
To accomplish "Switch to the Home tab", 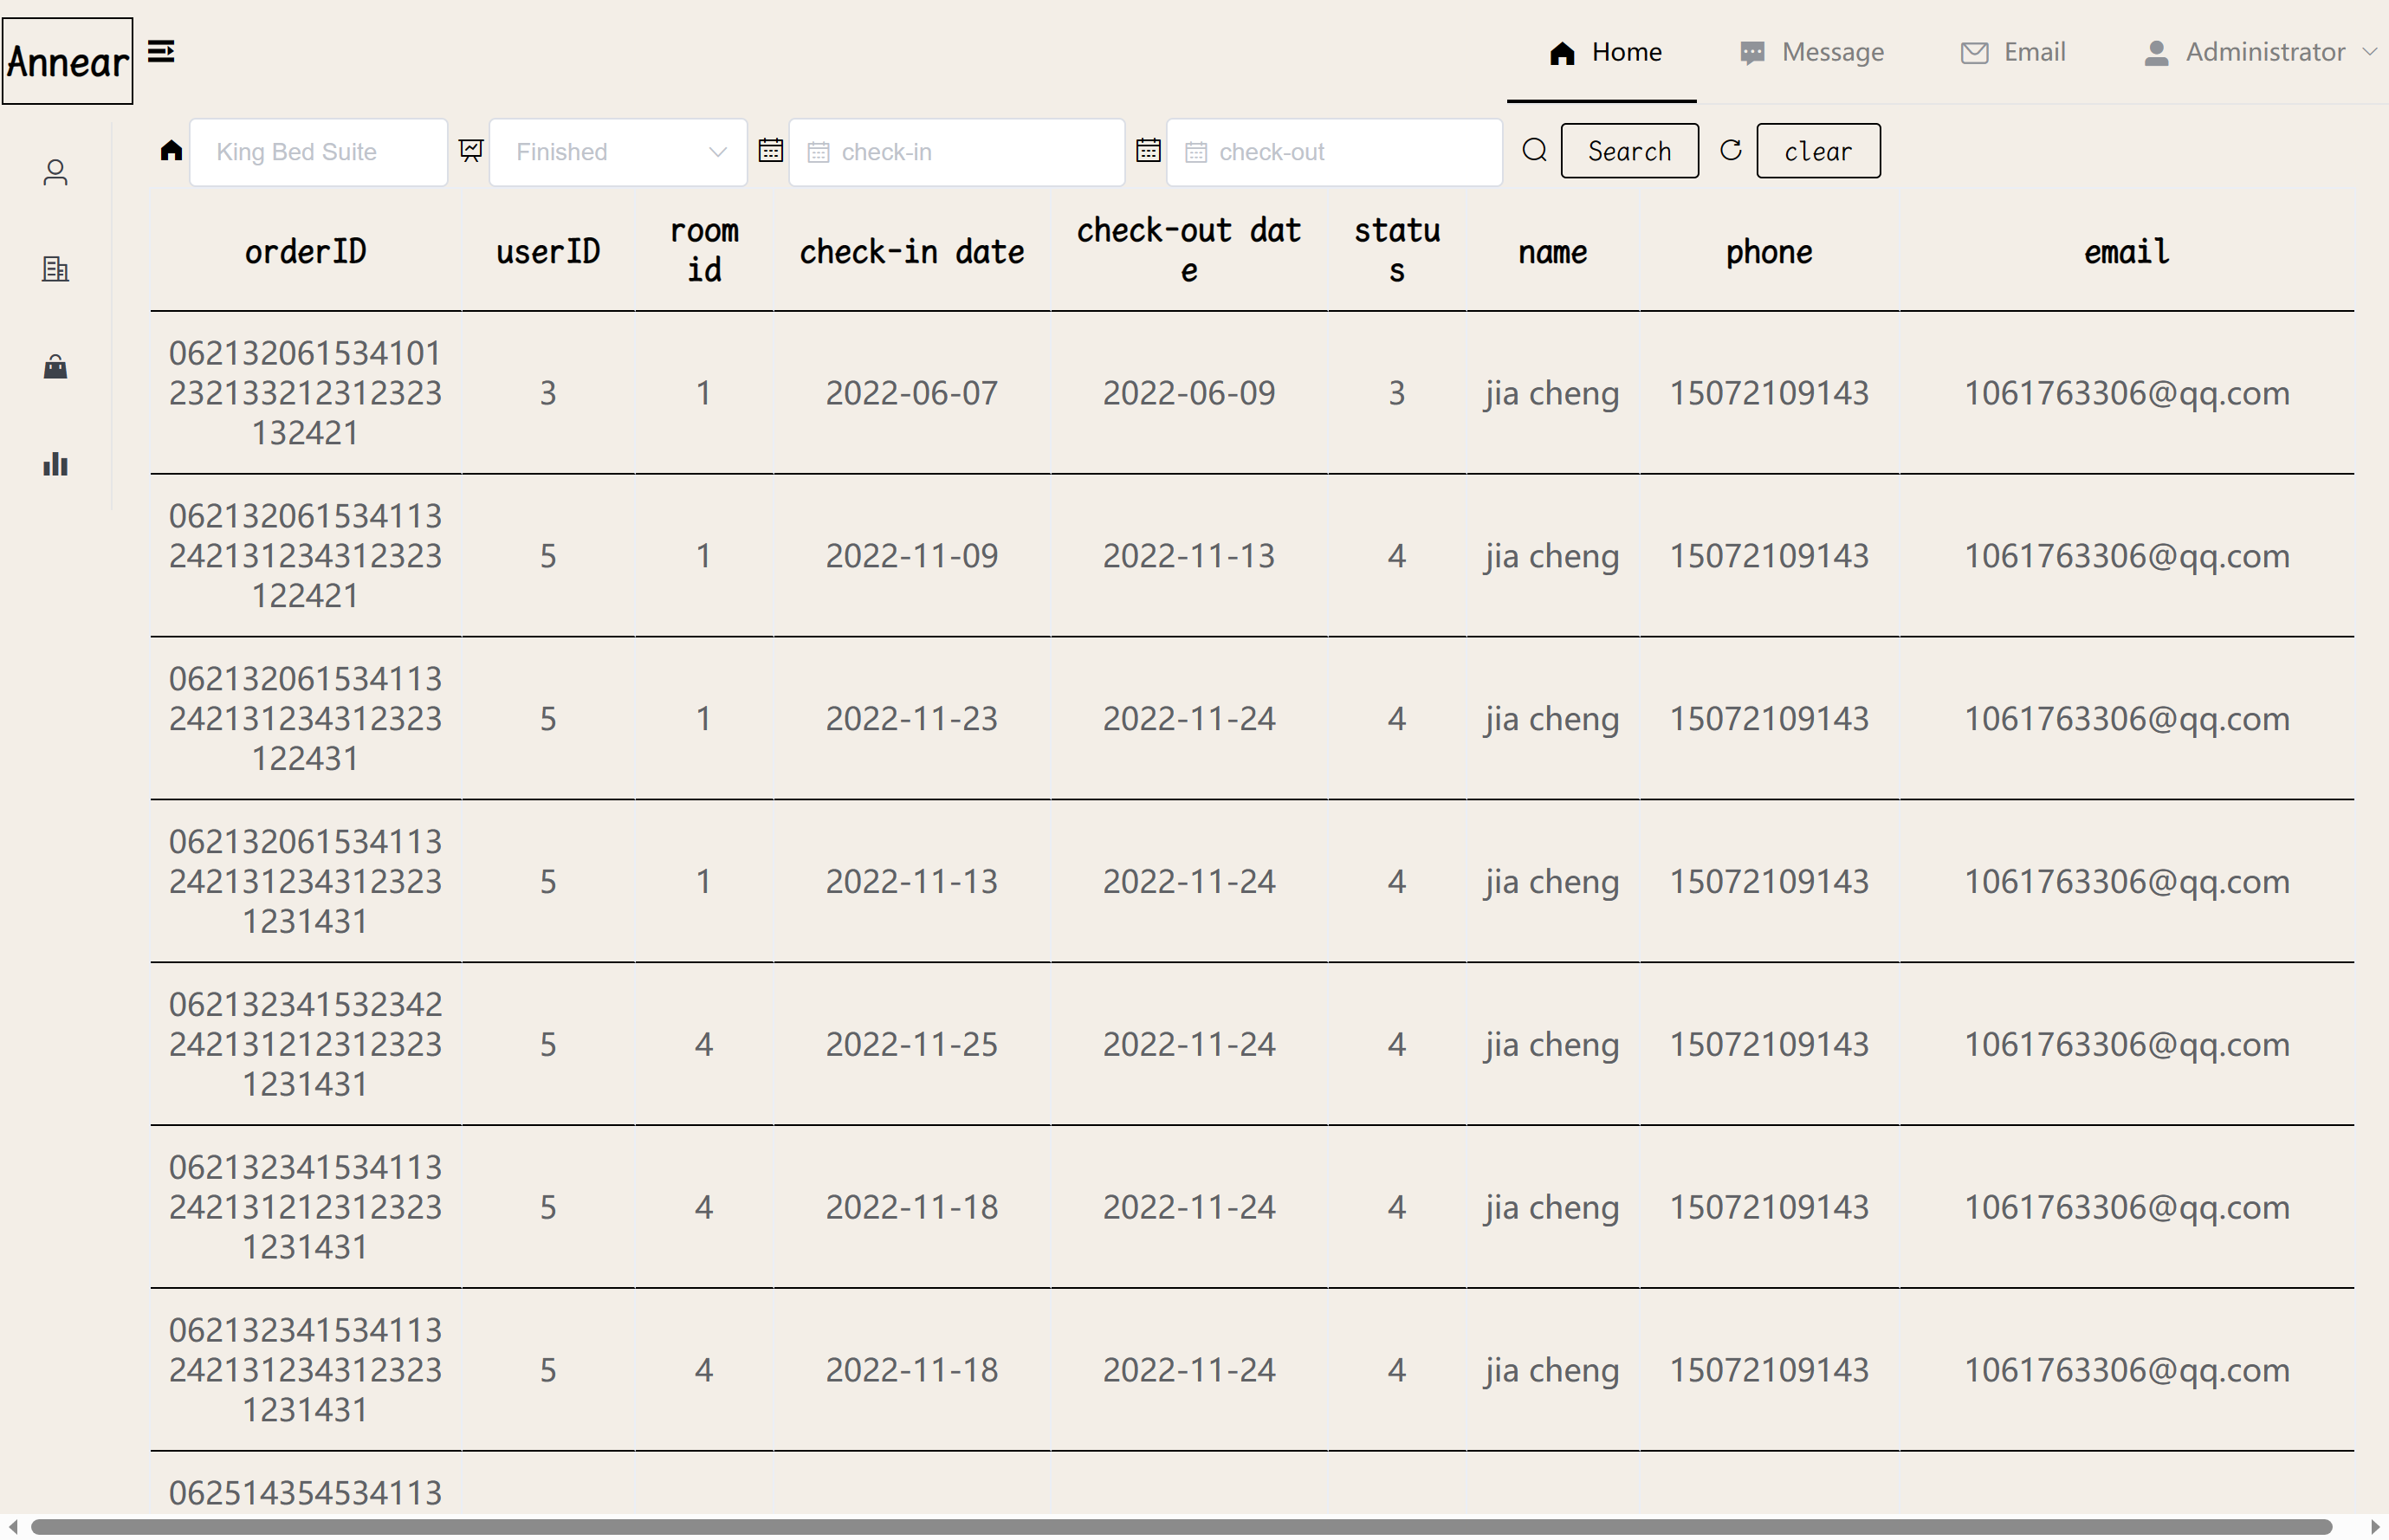I will click(1602, 52).
